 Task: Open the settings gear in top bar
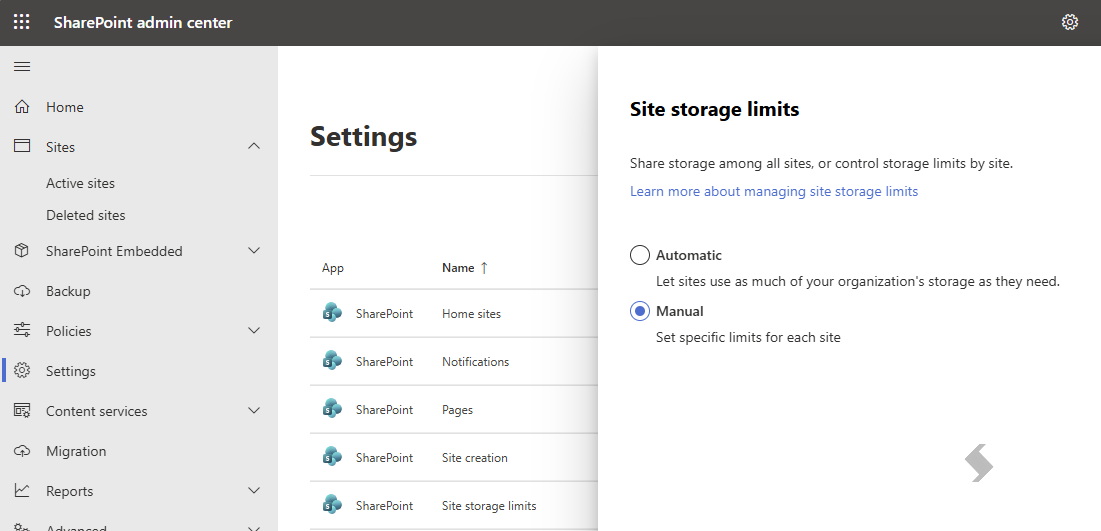(1069, 22)
